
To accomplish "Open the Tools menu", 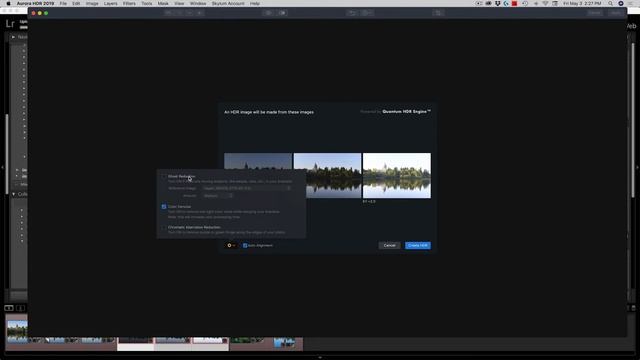I will [x=147, y=3].
